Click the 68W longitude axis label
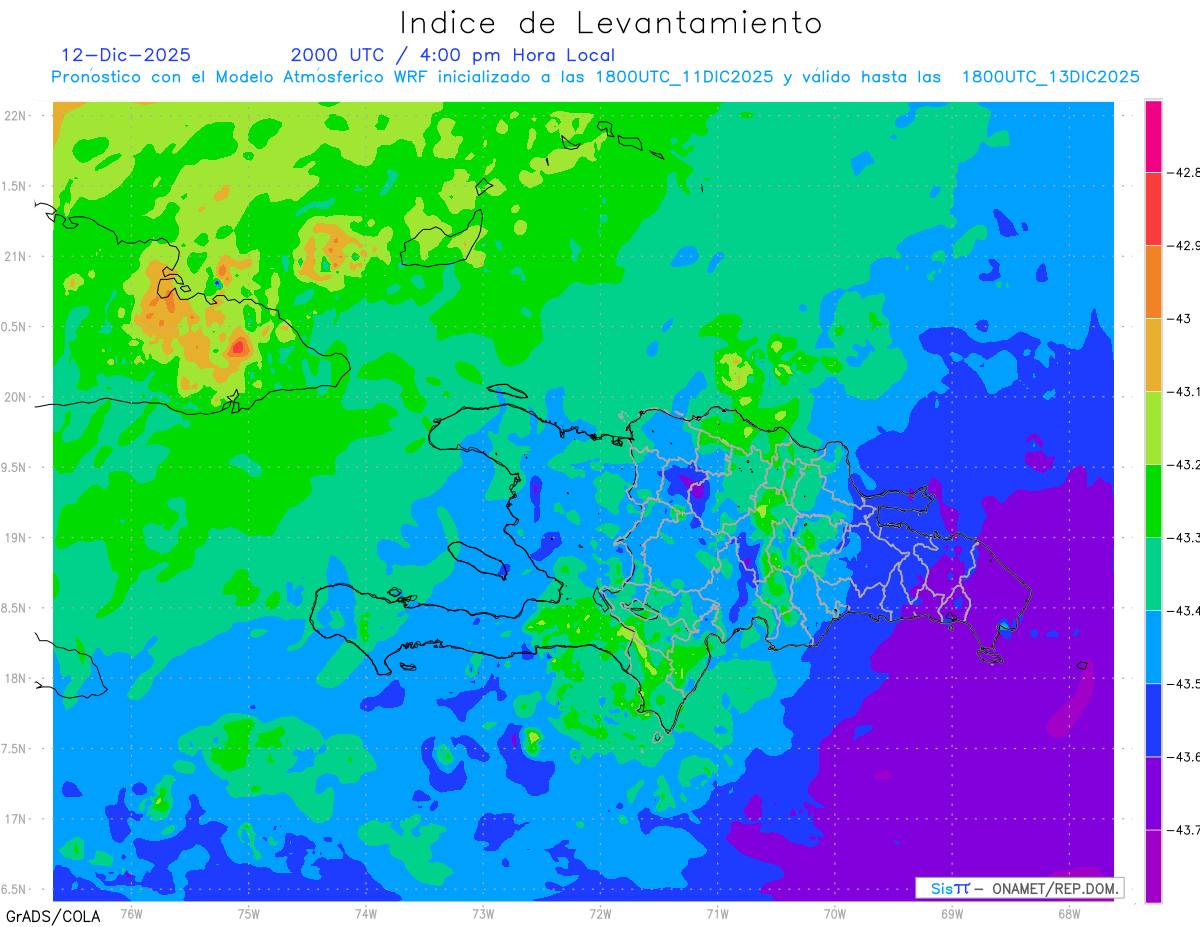Screen dimensions: 1200x927 [x=1069, y=914]
